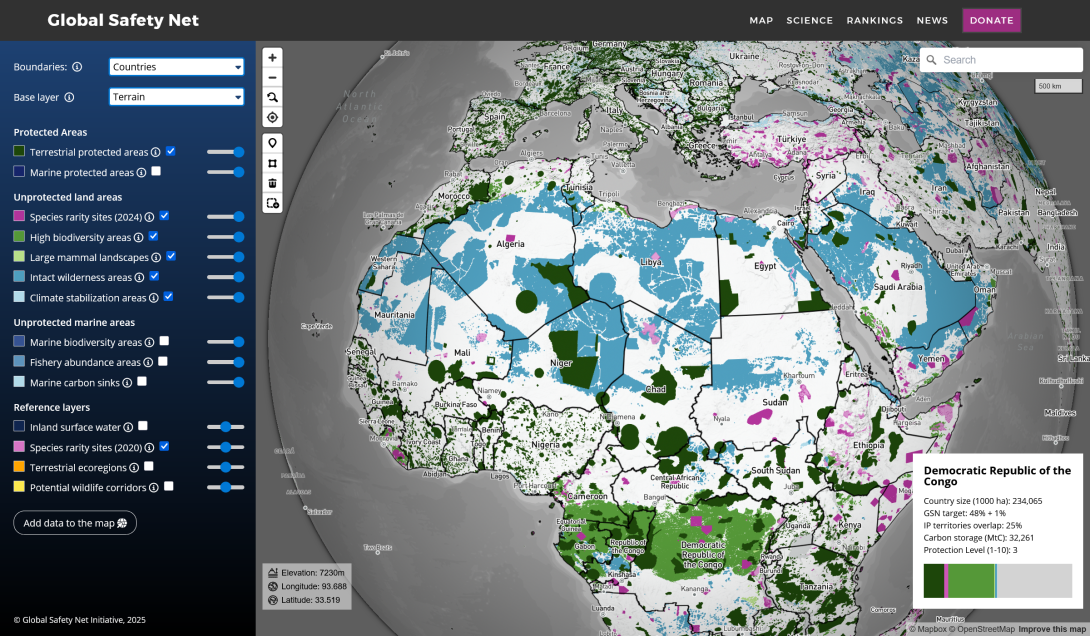Locate my position on the map
1090x636 pixels.
[272, 117]
